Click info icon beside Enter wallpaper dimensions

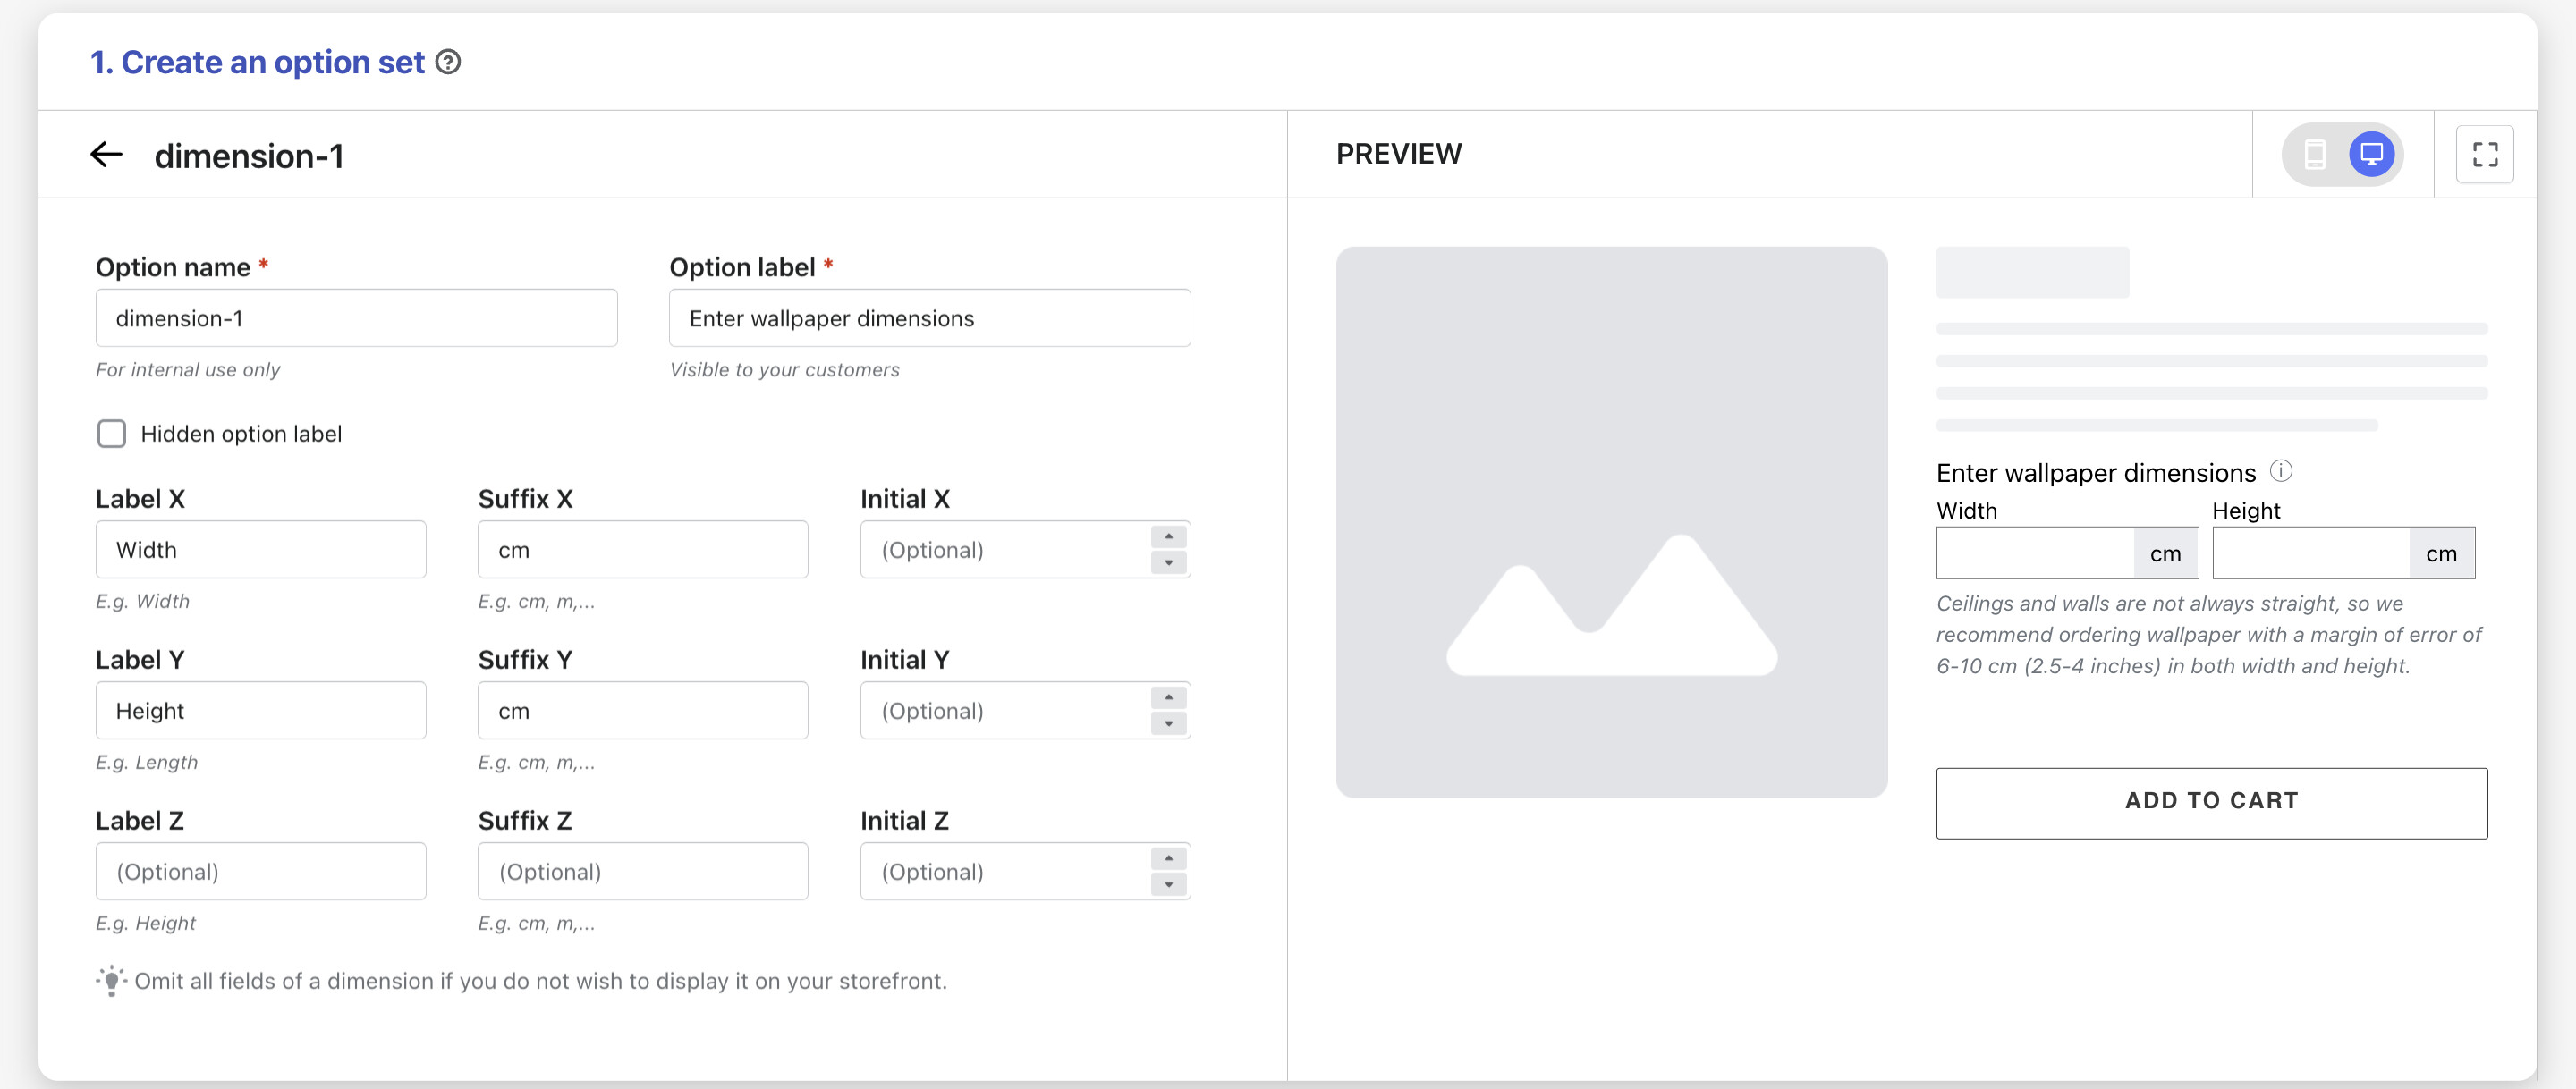pyautogui.click(x=2281, y=470)
